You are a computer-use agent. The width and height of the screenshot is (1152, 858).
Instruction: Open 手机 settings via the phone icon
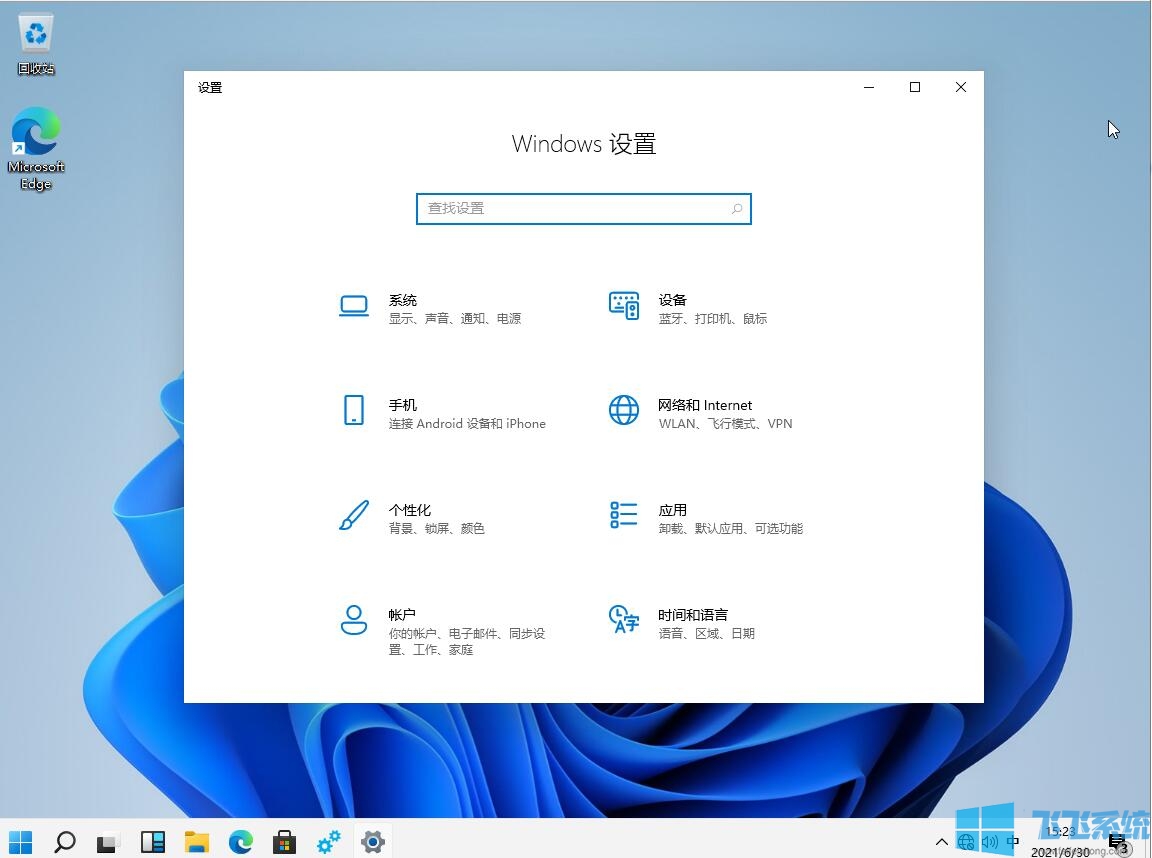click(354, 410)
